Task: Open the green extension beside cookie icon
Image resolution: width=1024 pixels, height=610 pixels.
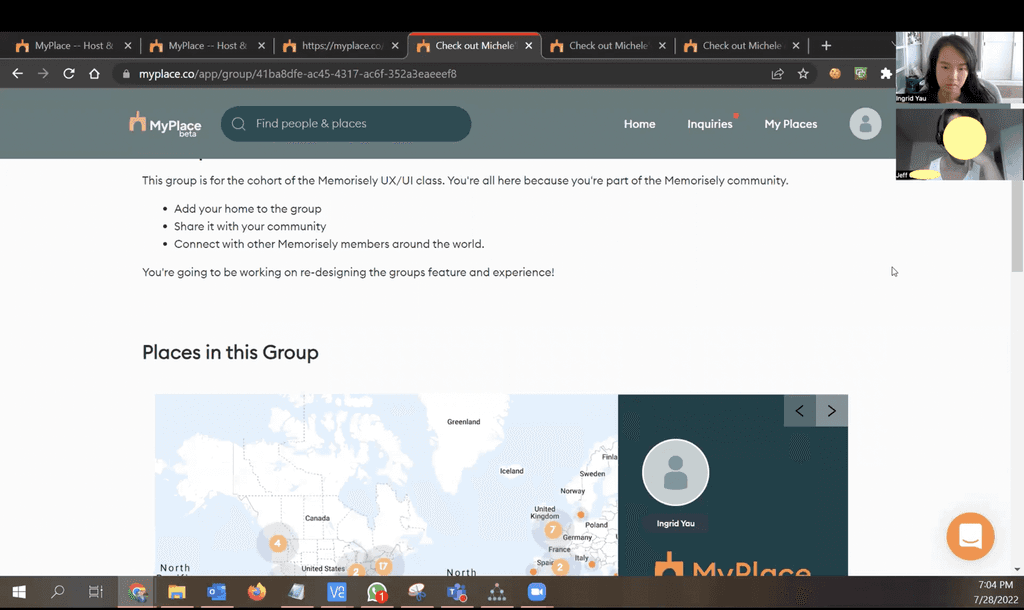Action: click(861, 74)
